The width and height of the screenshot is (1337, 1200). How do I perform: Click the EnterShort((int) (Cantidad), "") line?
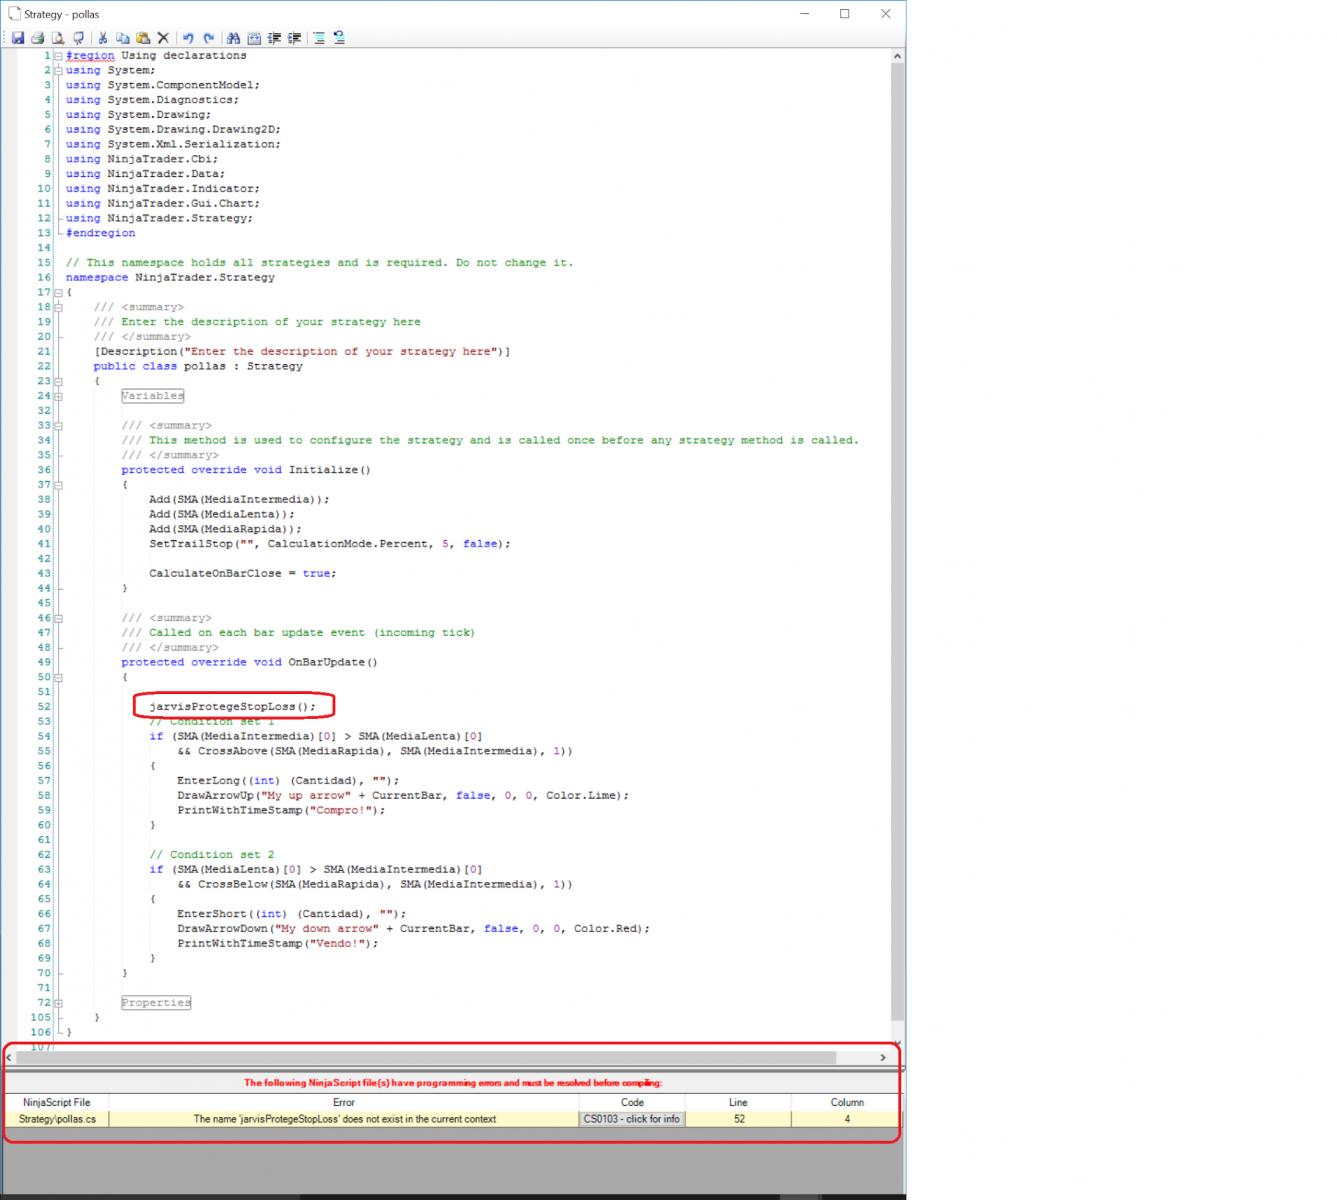[x=292, y=914]
